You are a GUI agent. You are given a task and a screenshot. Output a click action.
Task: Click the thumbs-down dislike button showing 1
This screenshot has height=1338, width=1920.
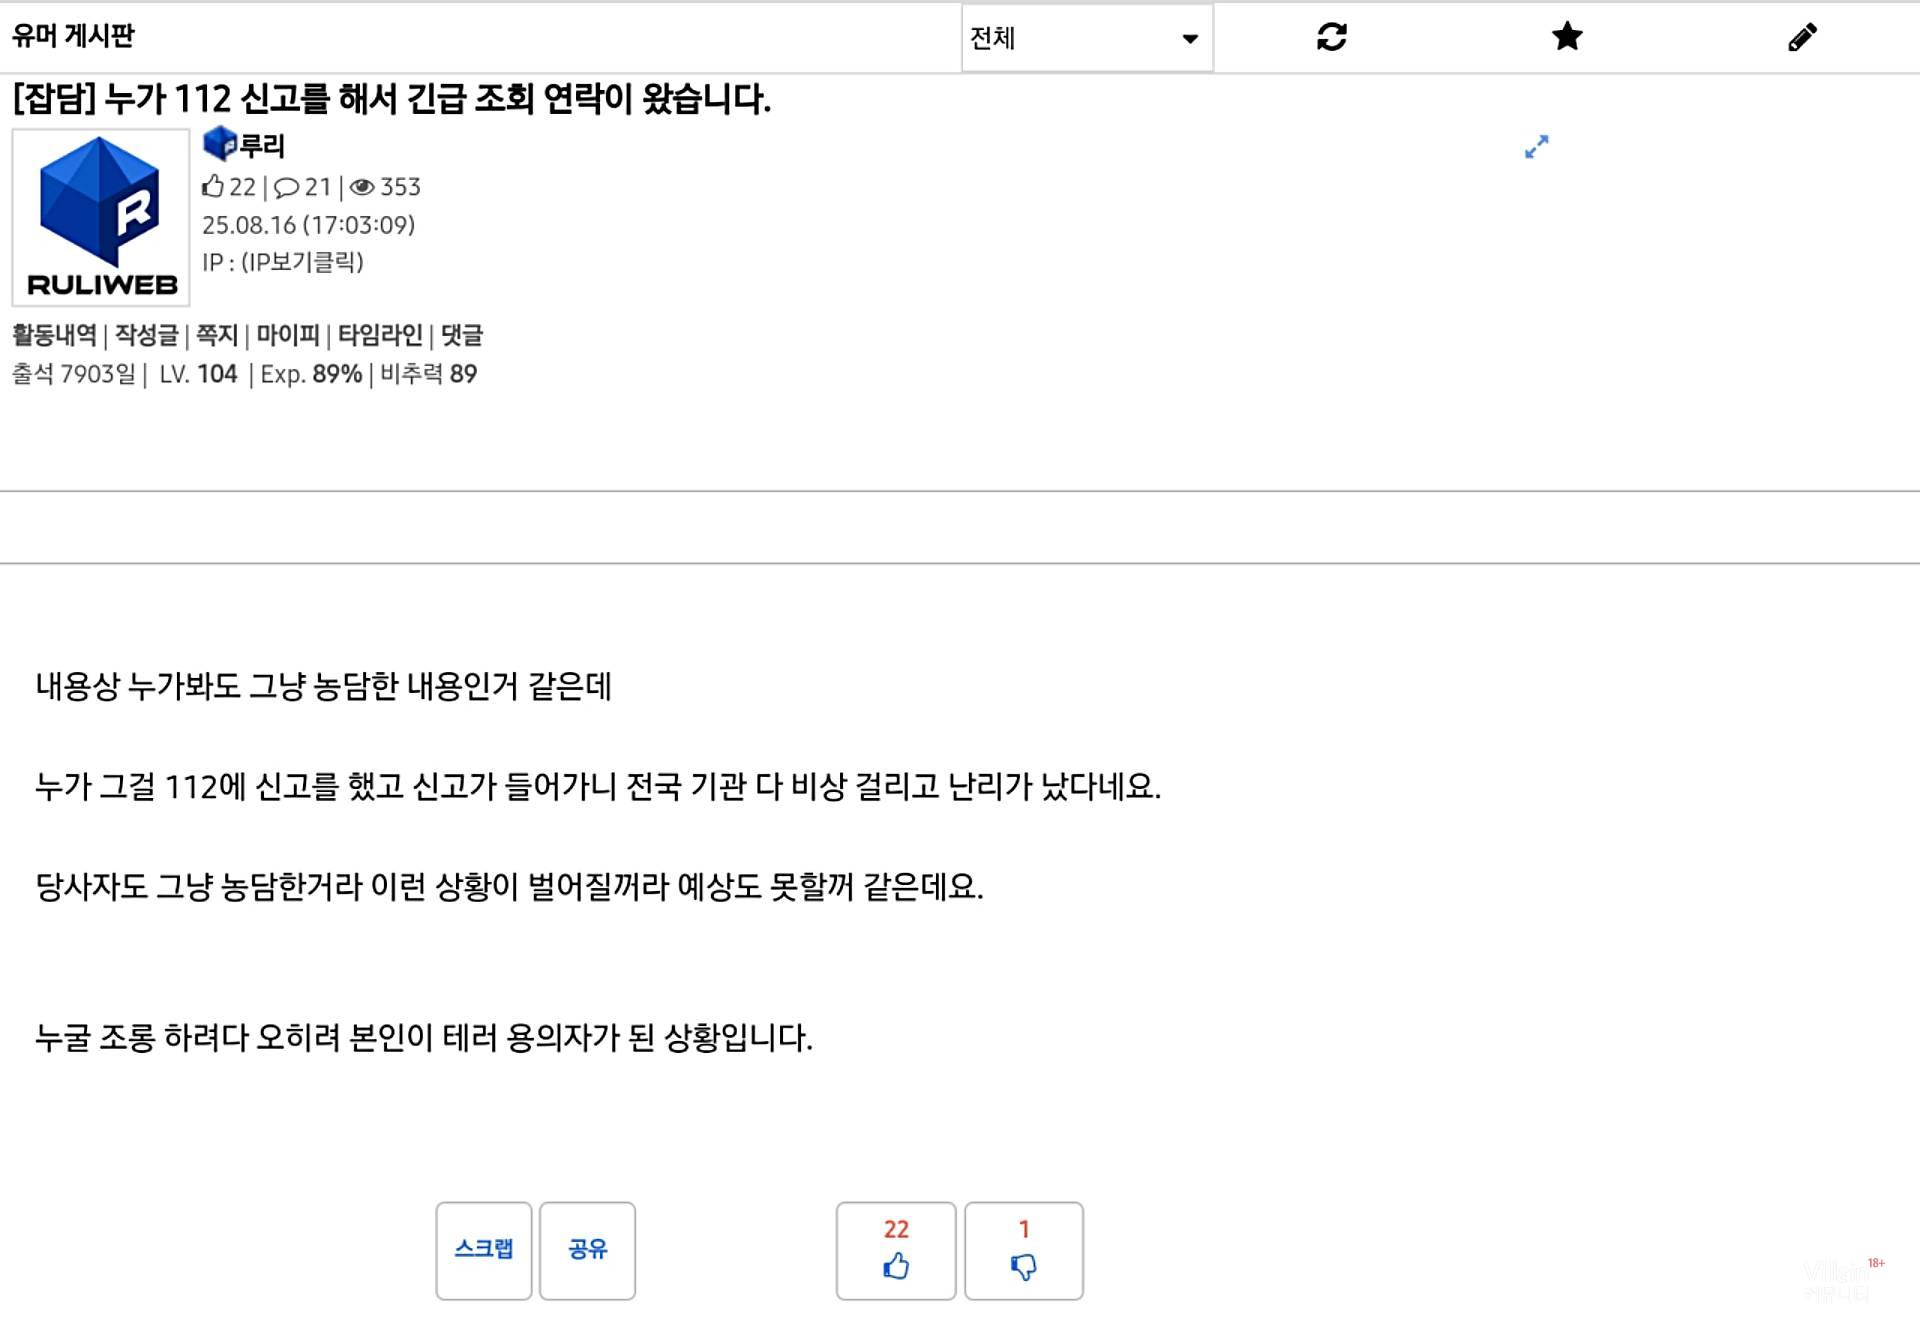(1023, 1250)
